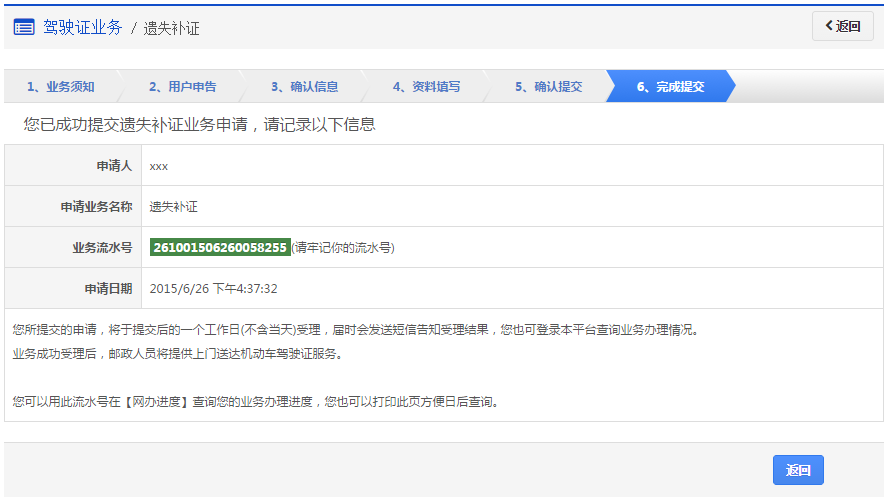Click the blue 返回 button at bottom

798,470
